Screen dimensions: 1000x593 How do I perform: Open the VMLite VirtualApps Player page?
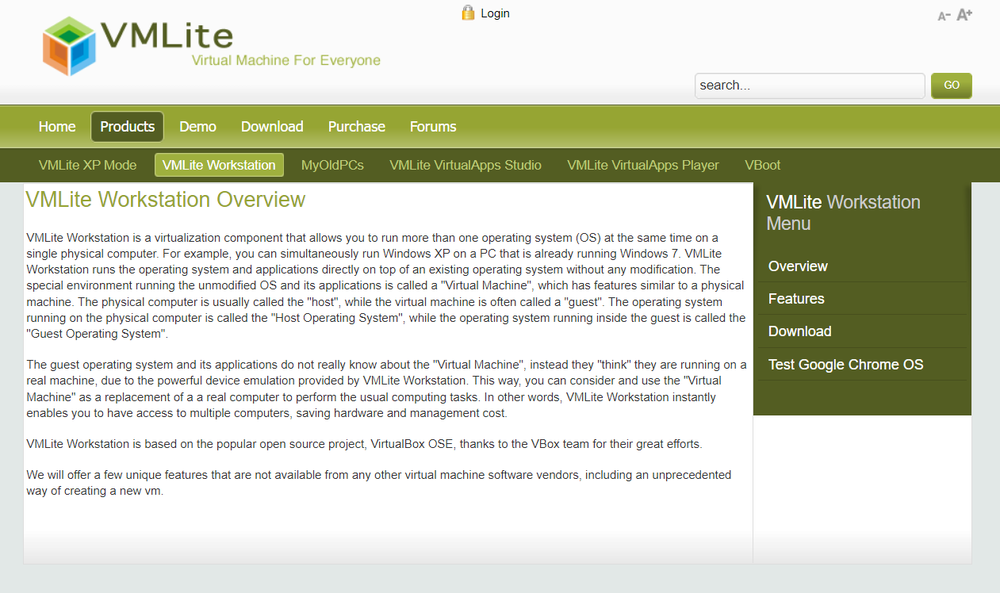click(x=643, y=164)
